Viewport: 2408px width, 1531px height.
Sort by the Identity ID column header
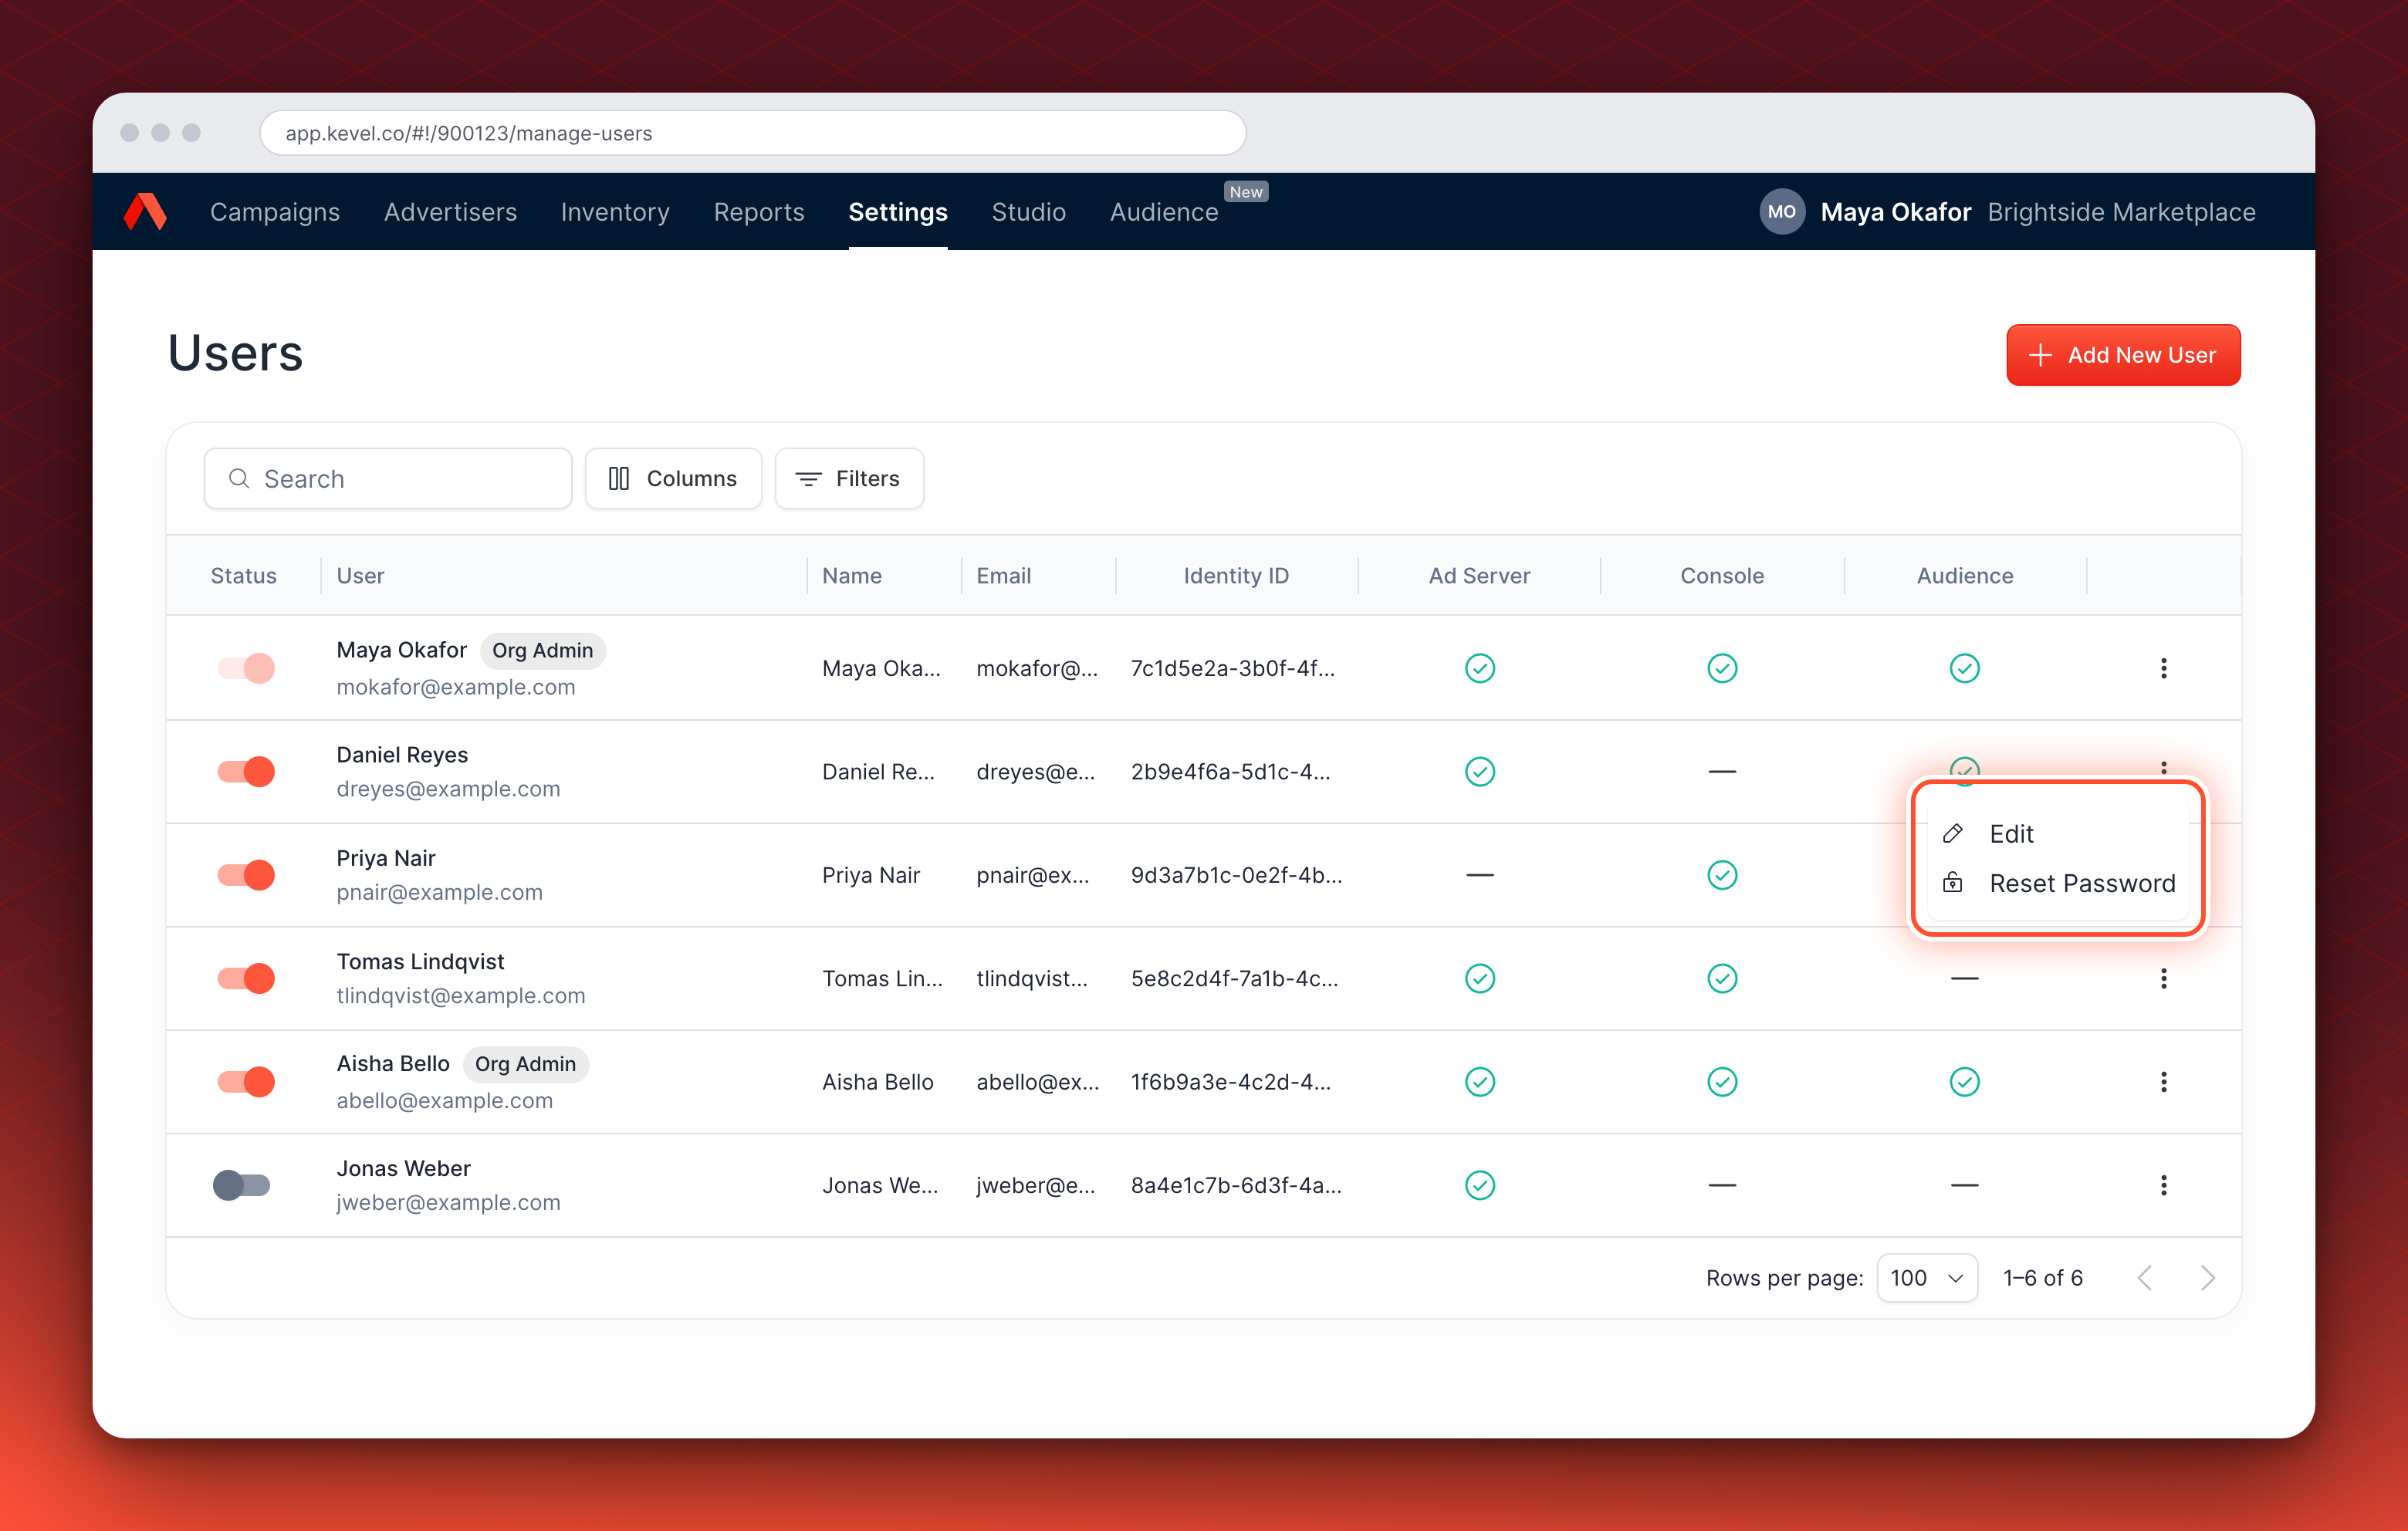coord(1236,576)
